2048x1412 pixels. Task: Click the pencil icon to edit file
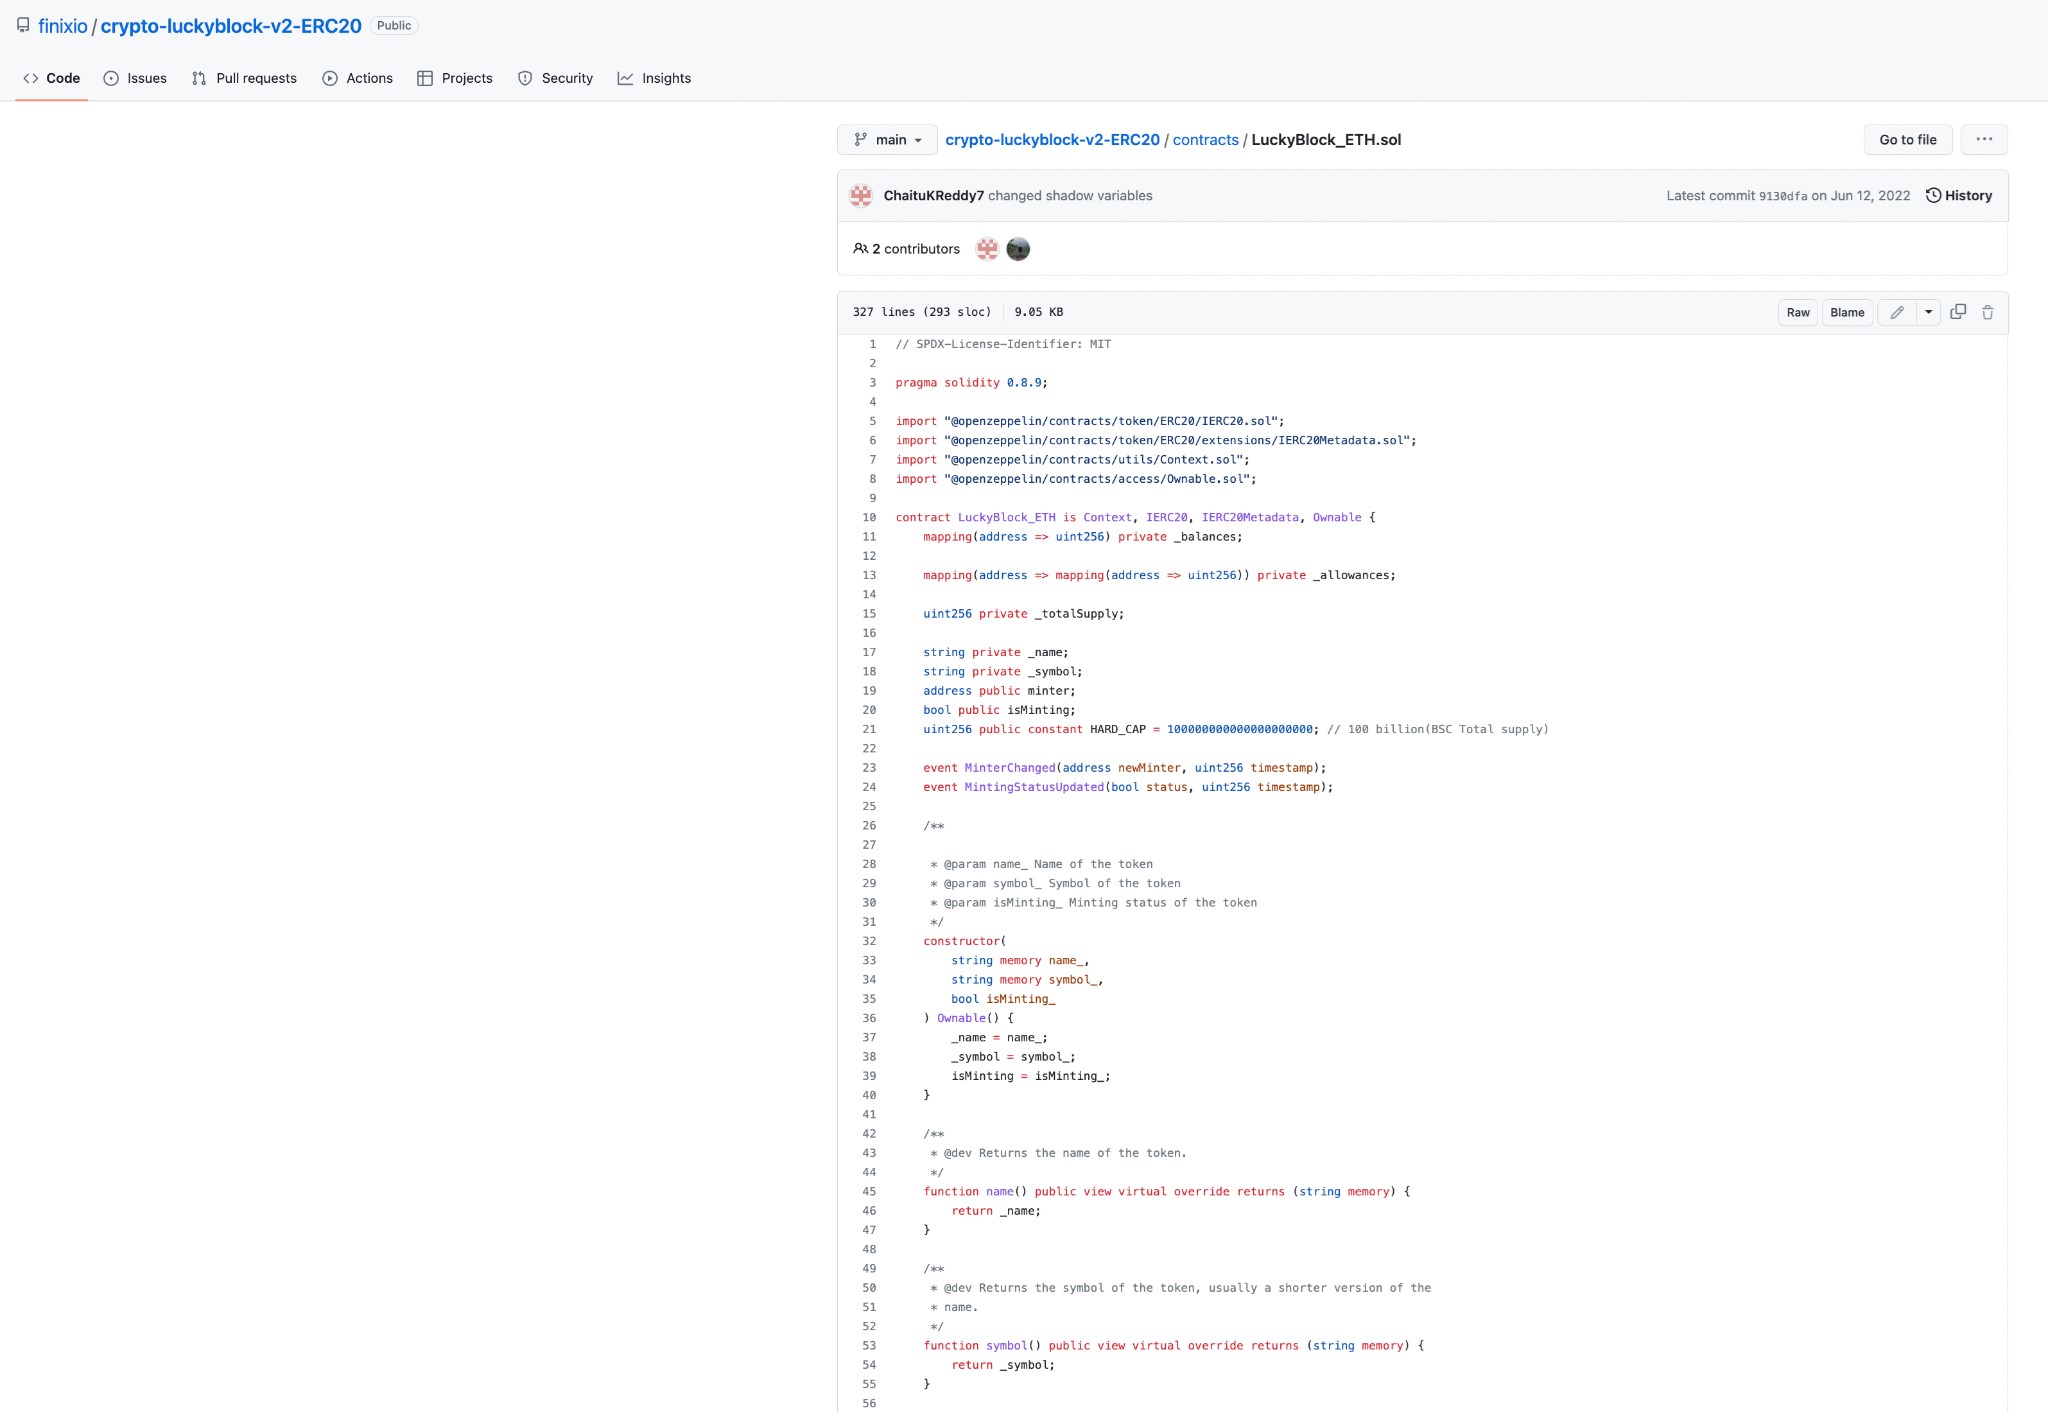pyautogui.click(x=1896, y=313)
